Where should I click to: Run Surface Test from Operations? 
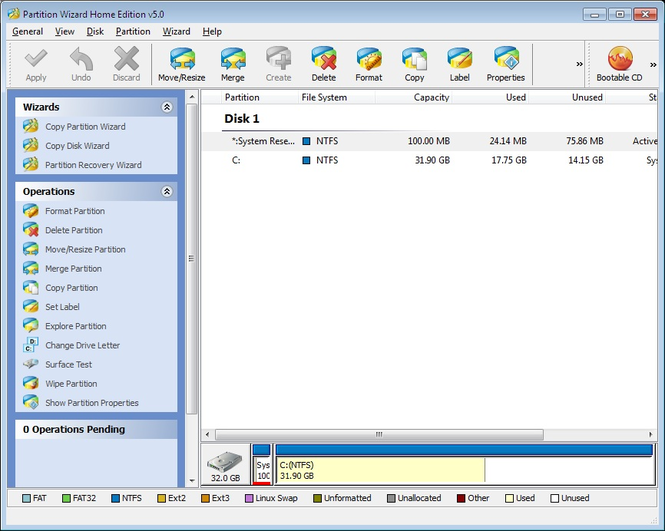click(69, 364)
